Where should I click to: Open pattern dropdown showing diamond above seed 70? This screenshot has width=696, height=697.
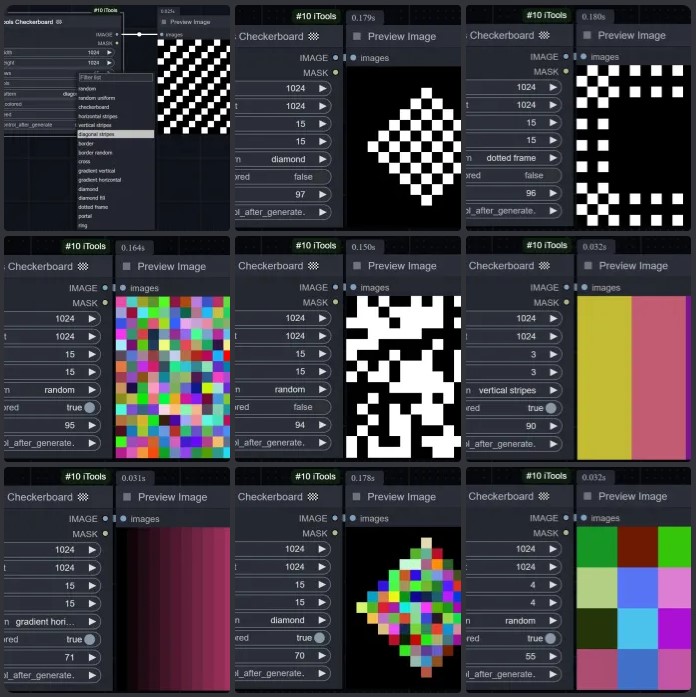click(283, 620)
